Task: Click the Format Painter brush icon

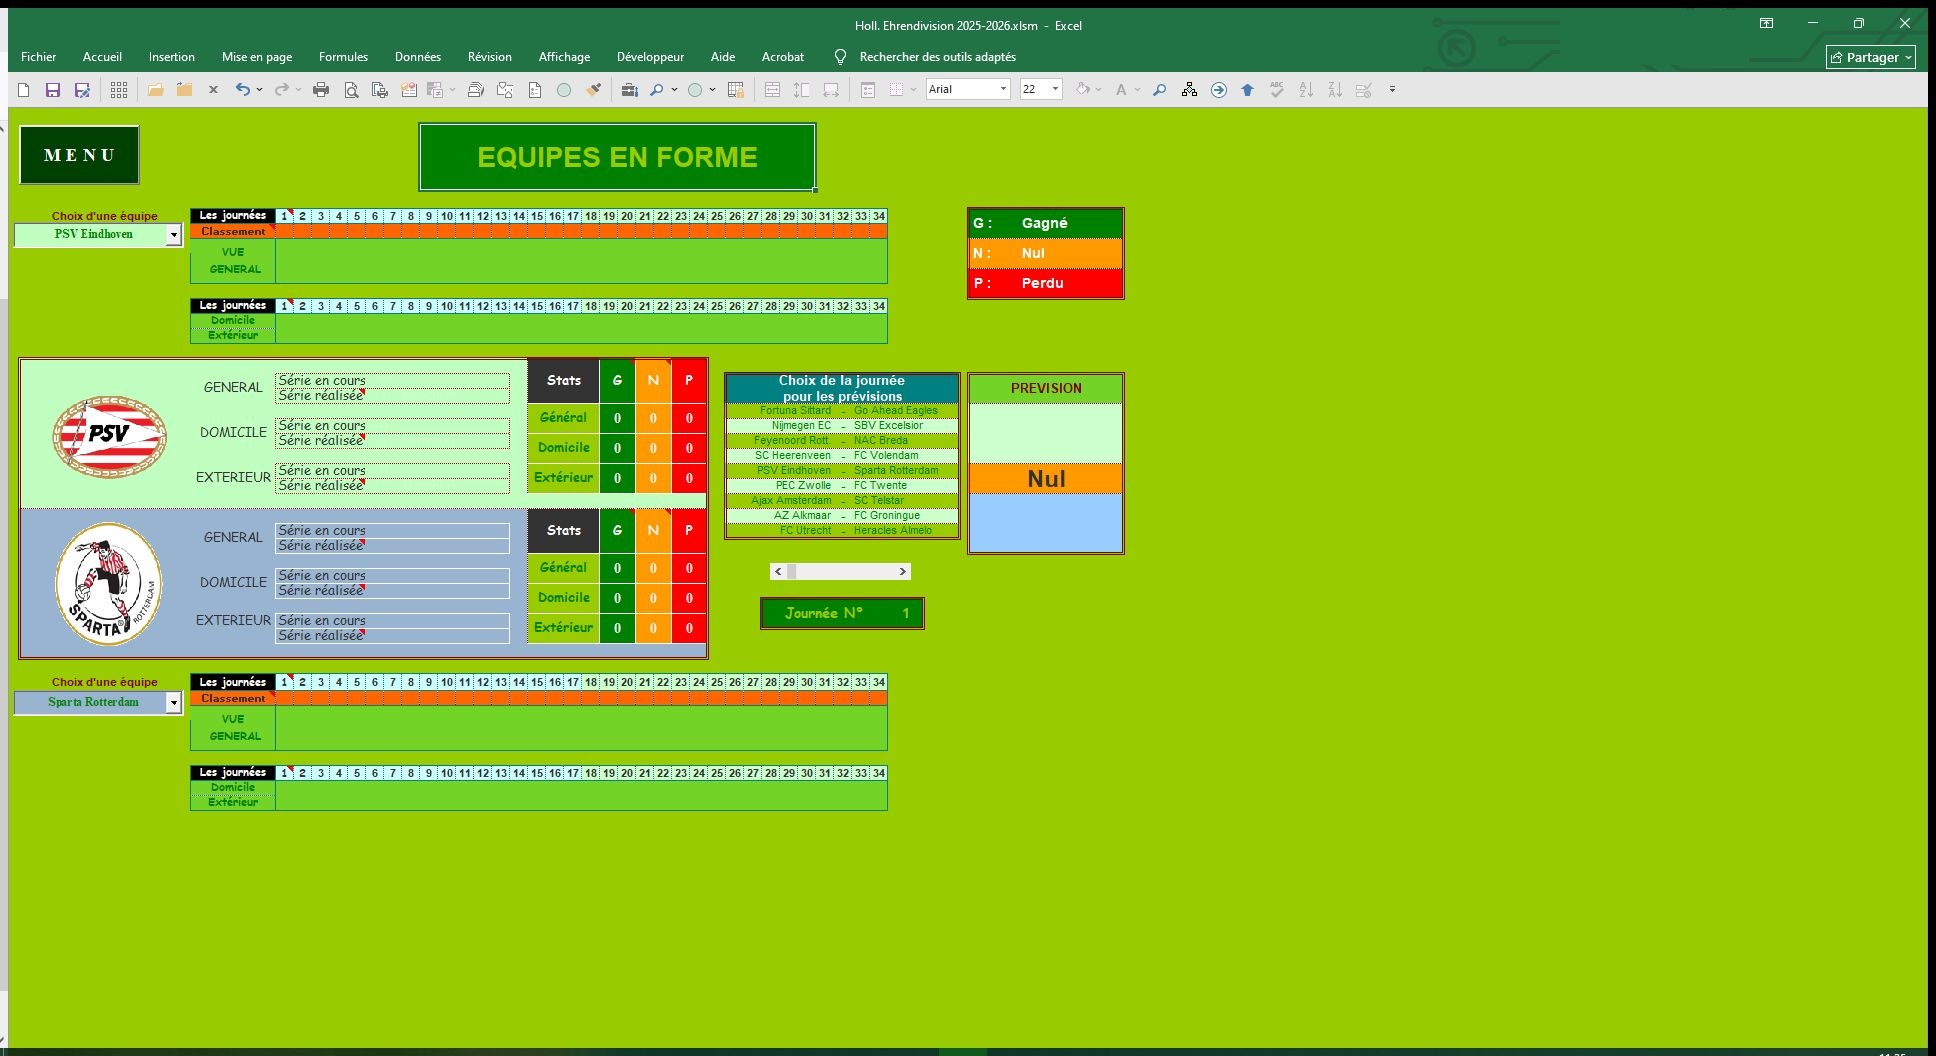Action: (593, 90)
